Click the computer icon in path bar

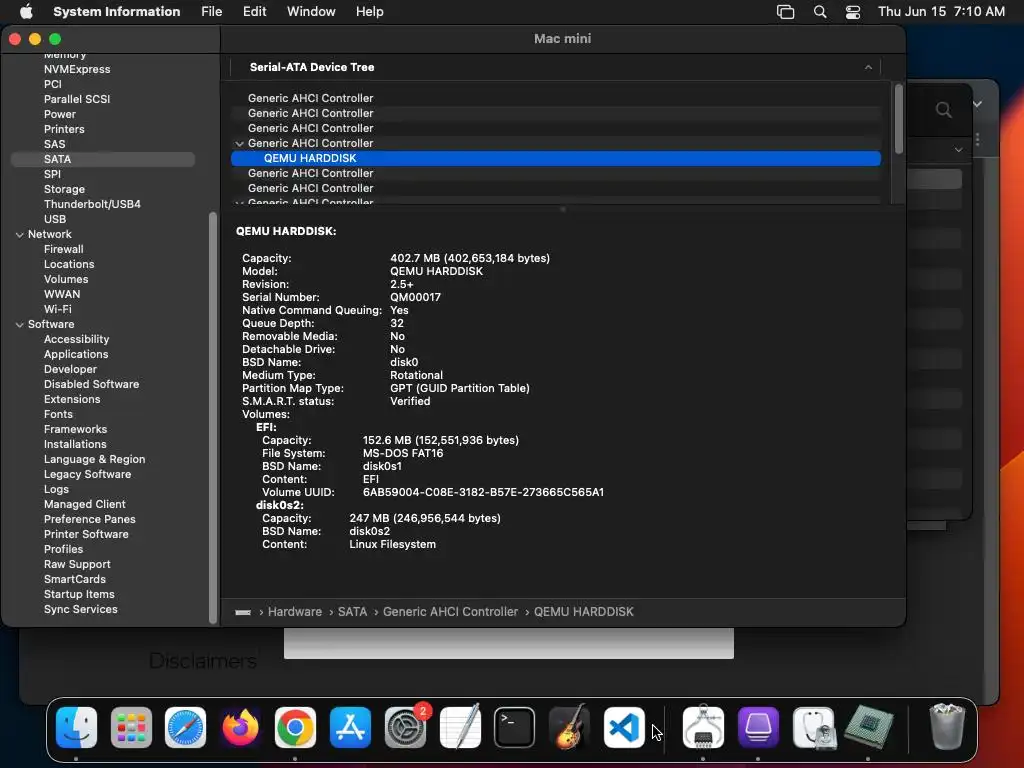pyautogui.click(x=243, y=612)
